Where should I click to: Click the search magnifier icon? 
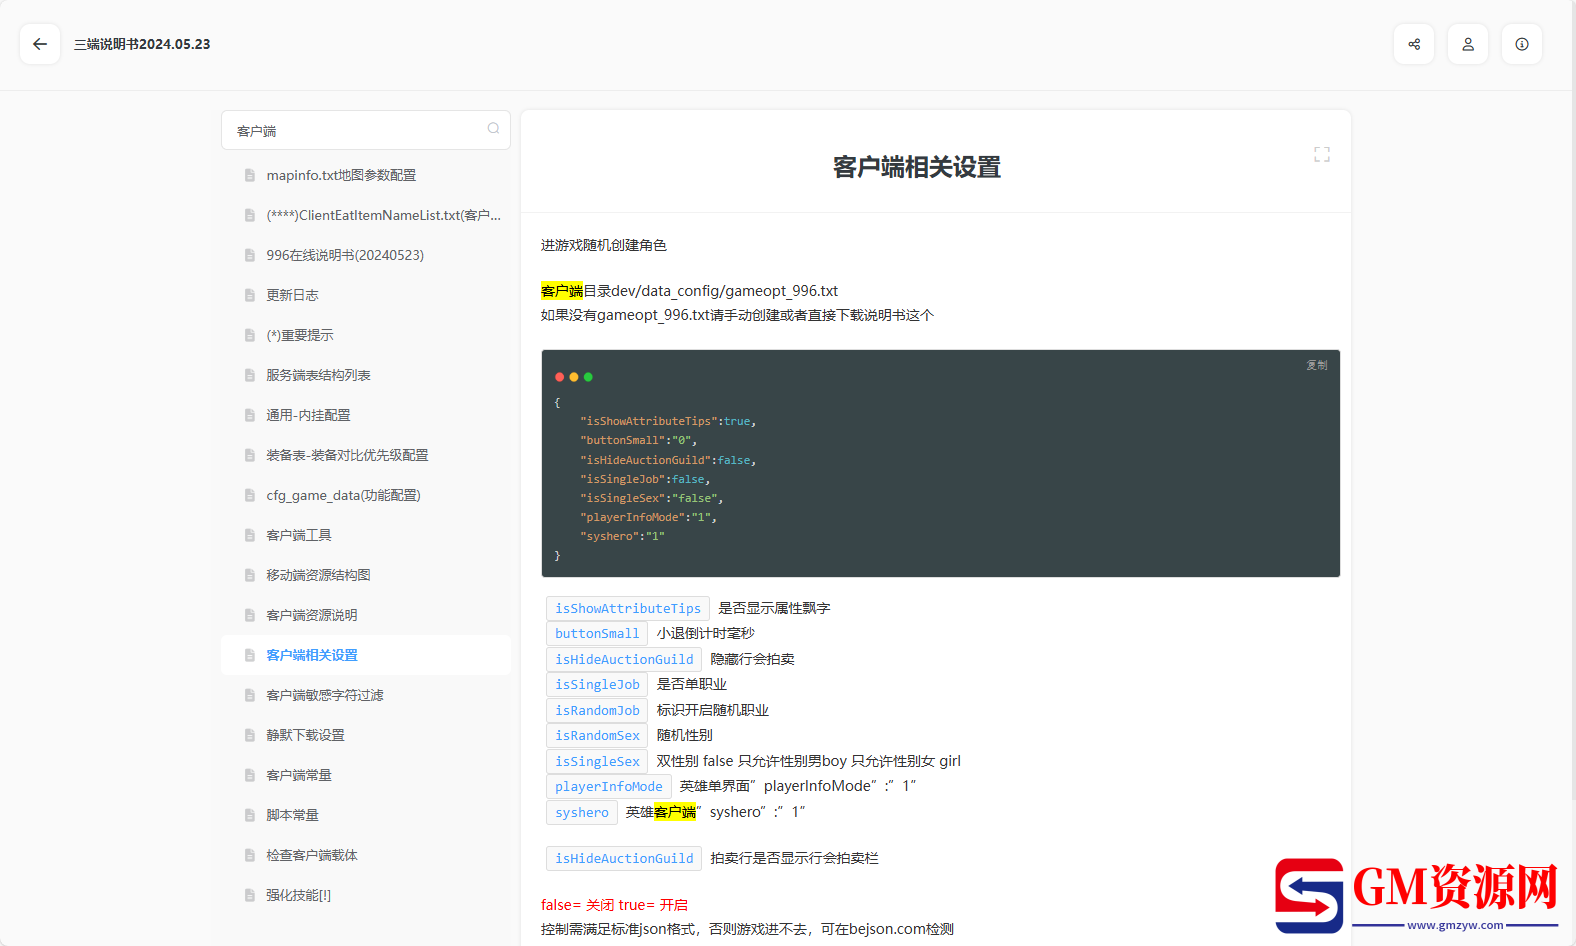coord(493,129)
